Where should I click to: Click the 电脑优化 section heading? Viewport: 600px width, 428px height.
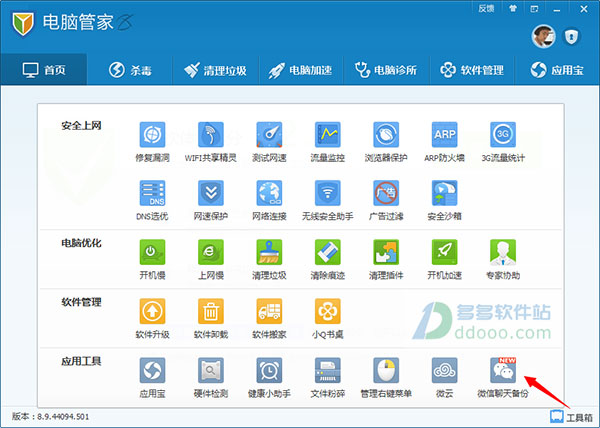point(81,243)
